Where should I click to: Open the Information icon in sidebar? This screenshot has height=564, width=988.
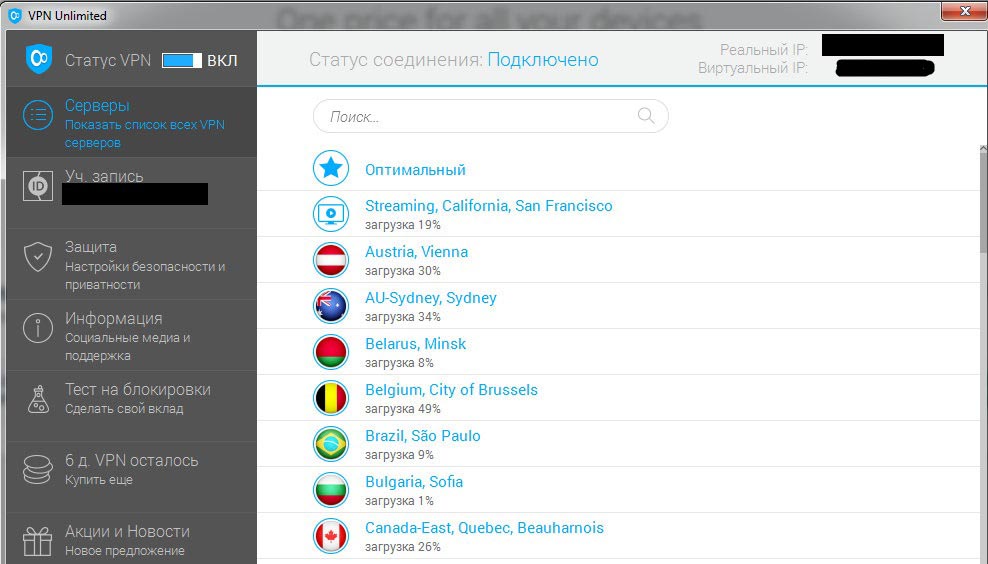(38, 327)
